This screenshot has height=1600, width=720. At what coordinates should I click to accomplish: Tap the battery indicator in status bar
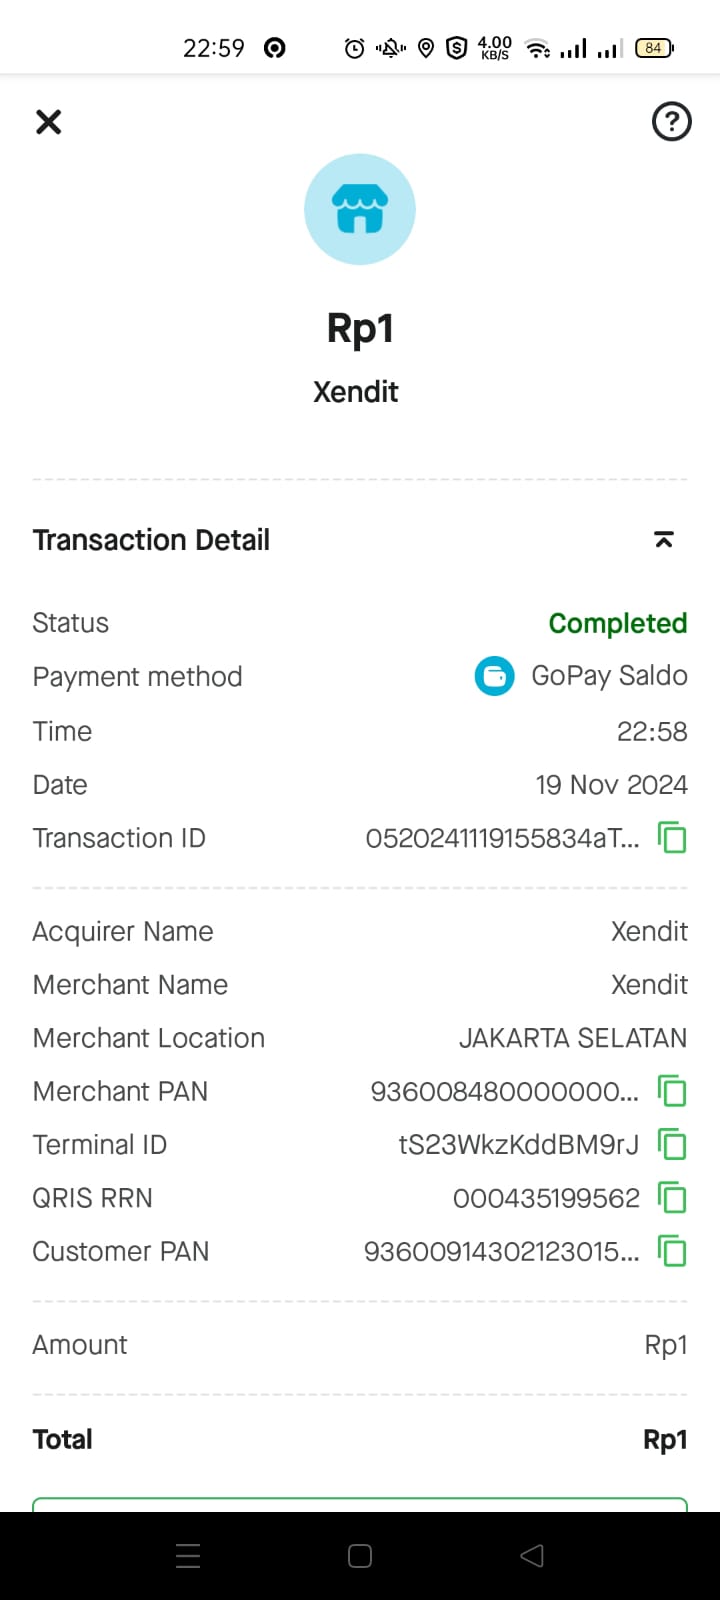pyautogui.click(x=654, y=48)
